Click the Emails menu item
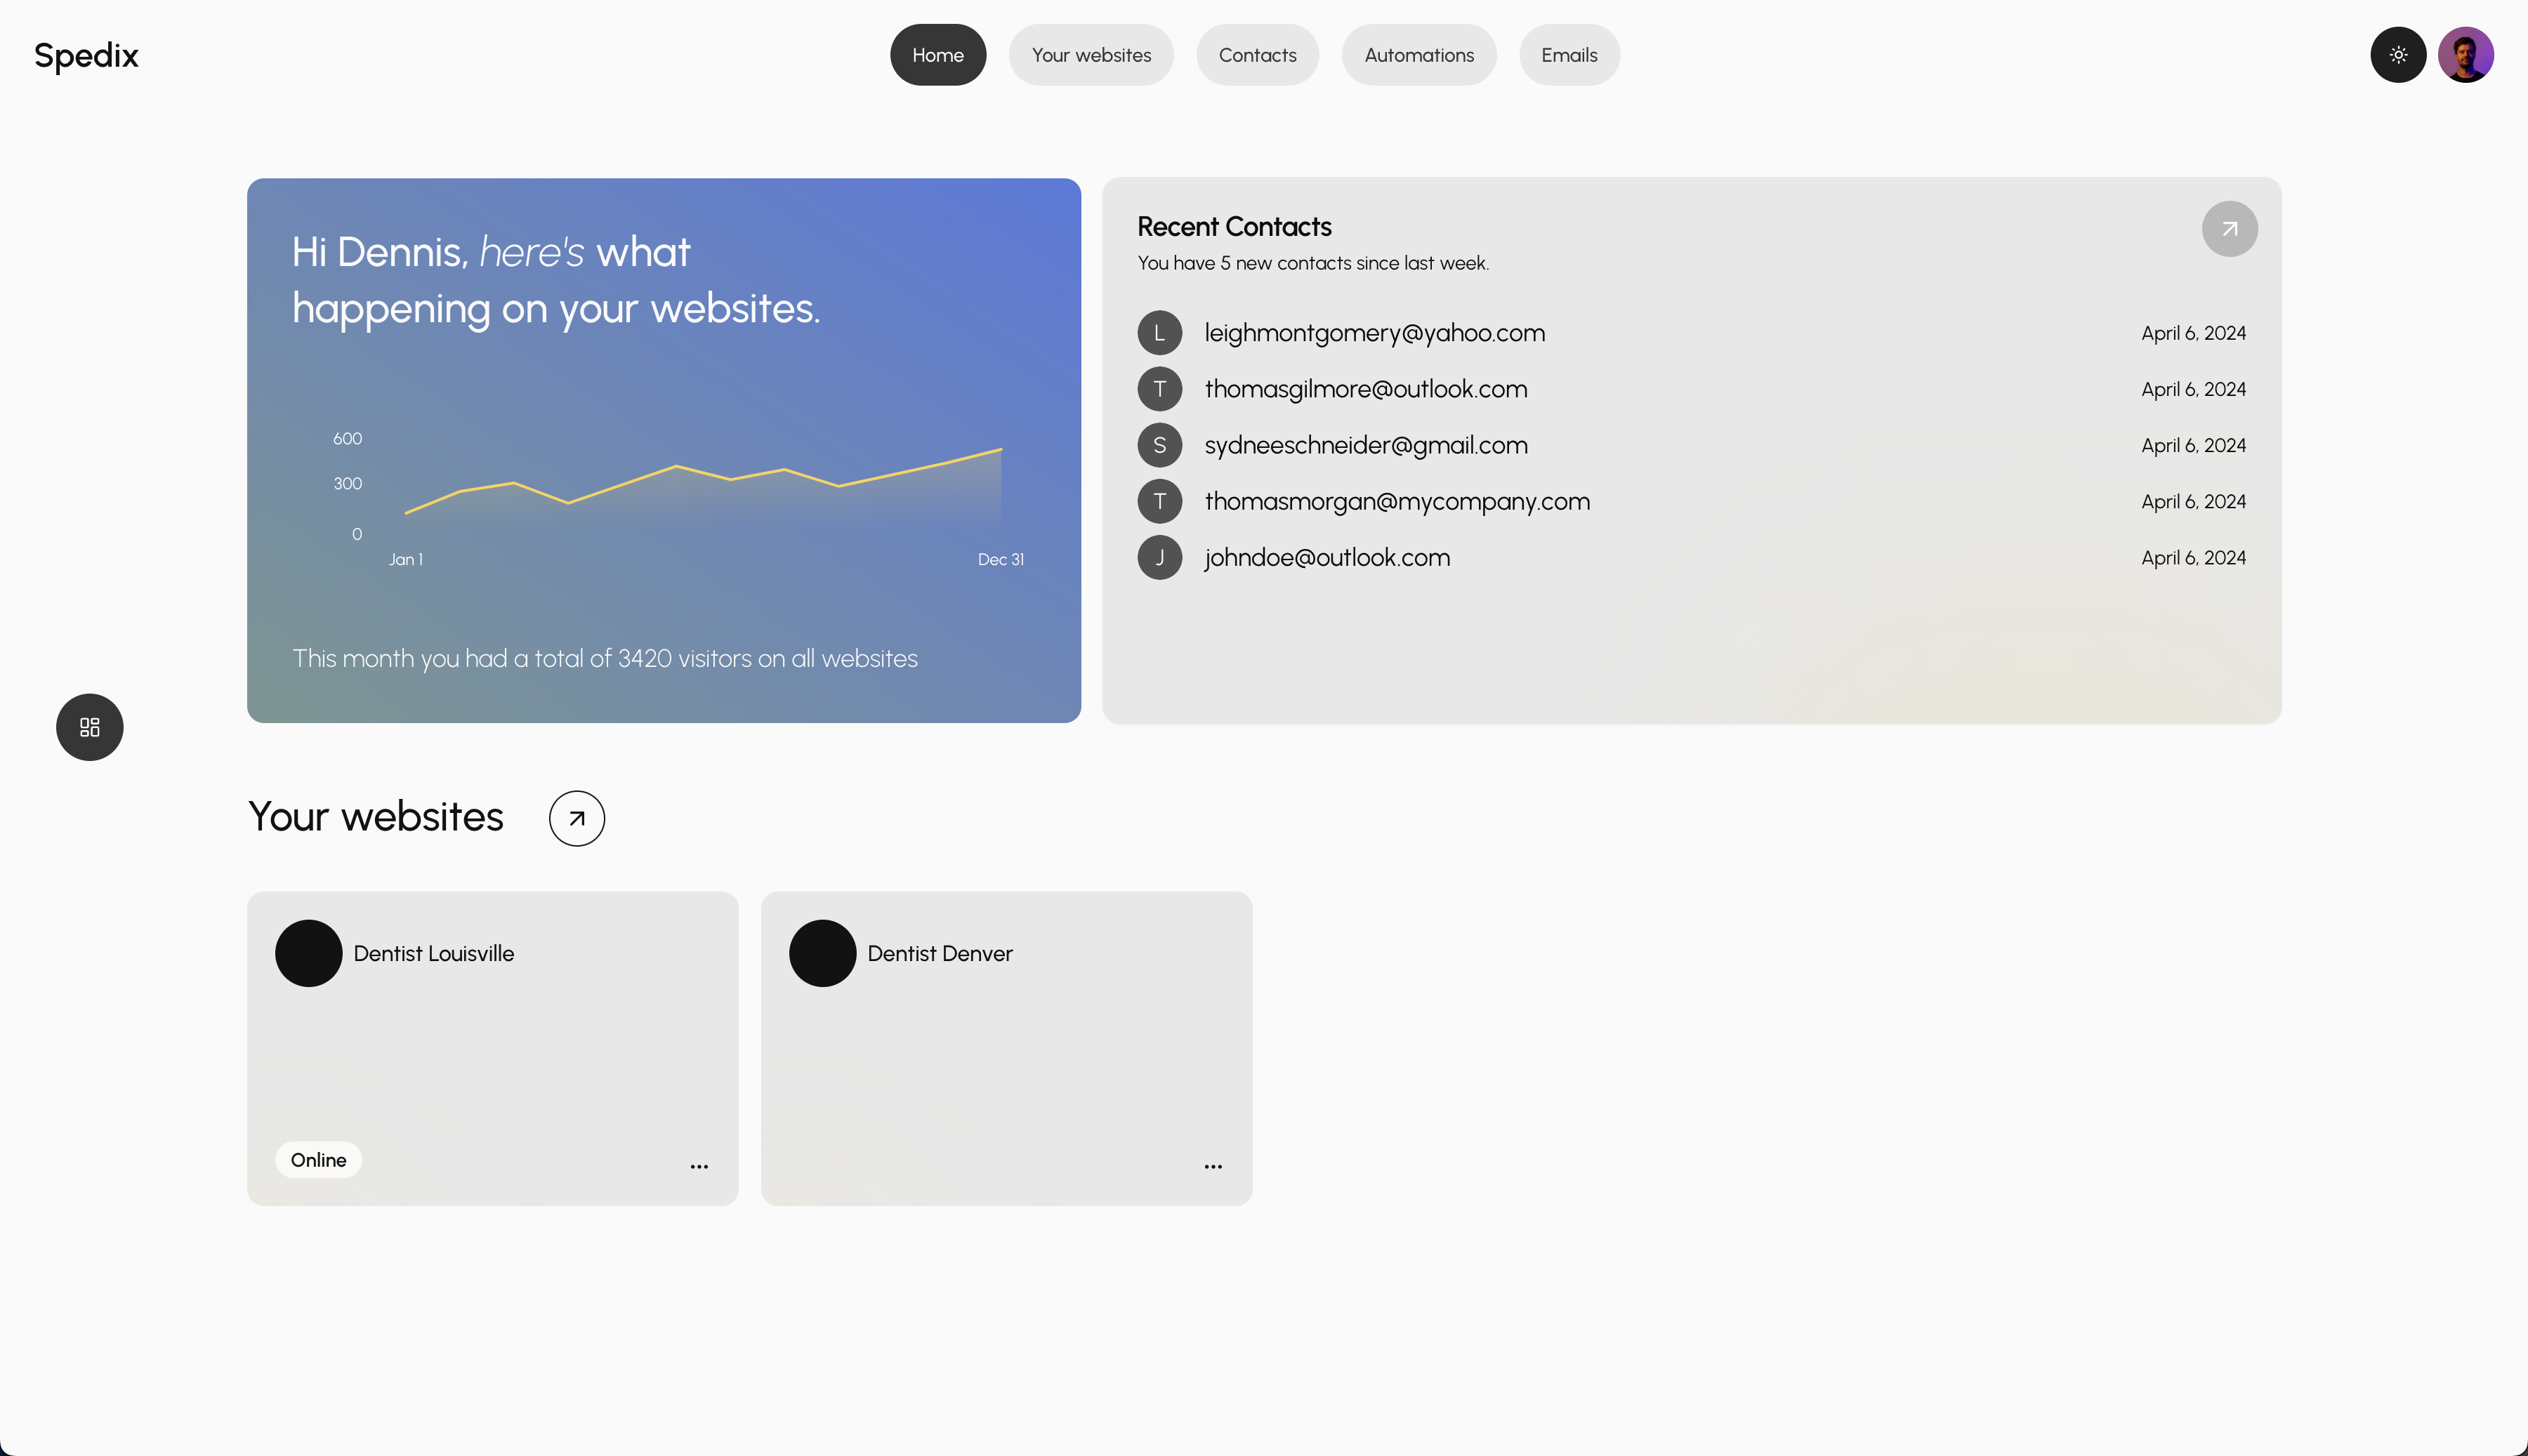 1569,54
